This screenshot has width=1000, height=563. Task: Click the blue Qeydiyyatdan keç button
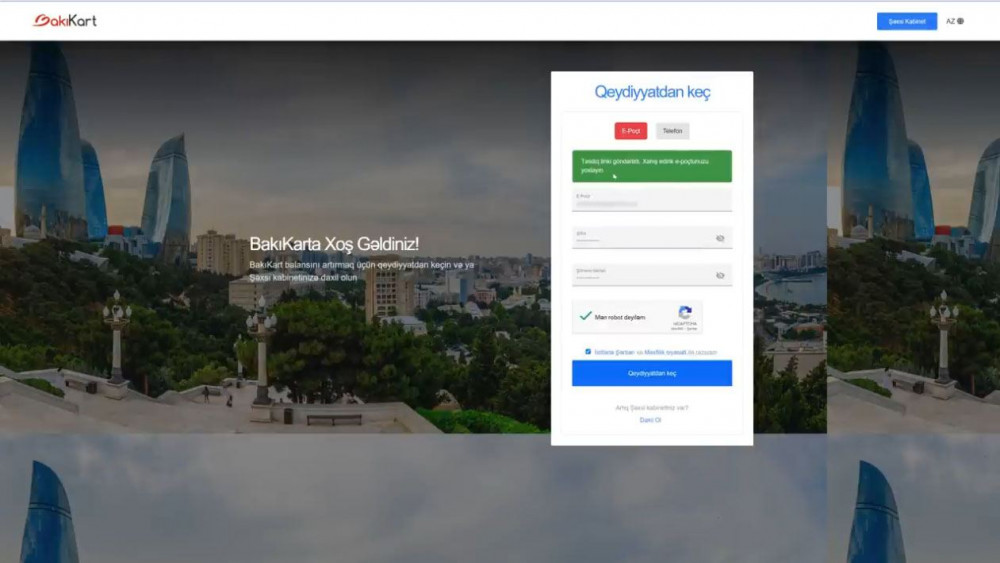652,373
